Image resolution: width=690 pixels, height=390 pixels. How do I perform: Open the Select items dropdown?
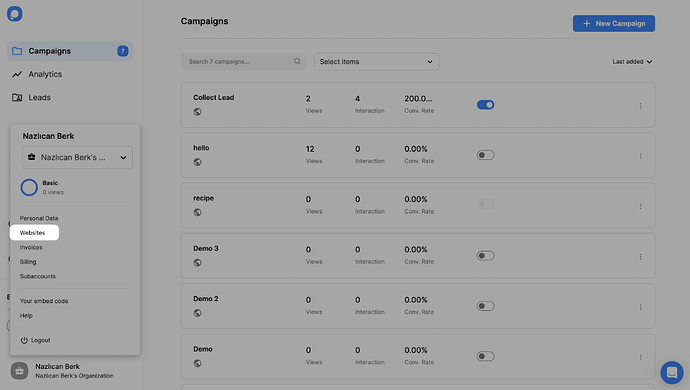point(376,62)
